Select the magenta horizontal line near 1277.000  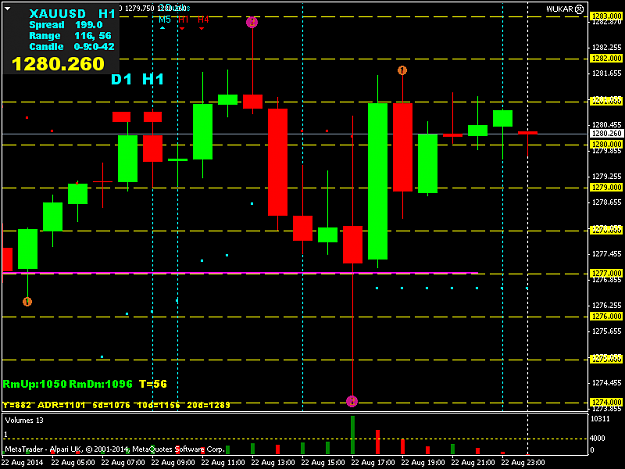pyautogui.click(x=239, y=273)
